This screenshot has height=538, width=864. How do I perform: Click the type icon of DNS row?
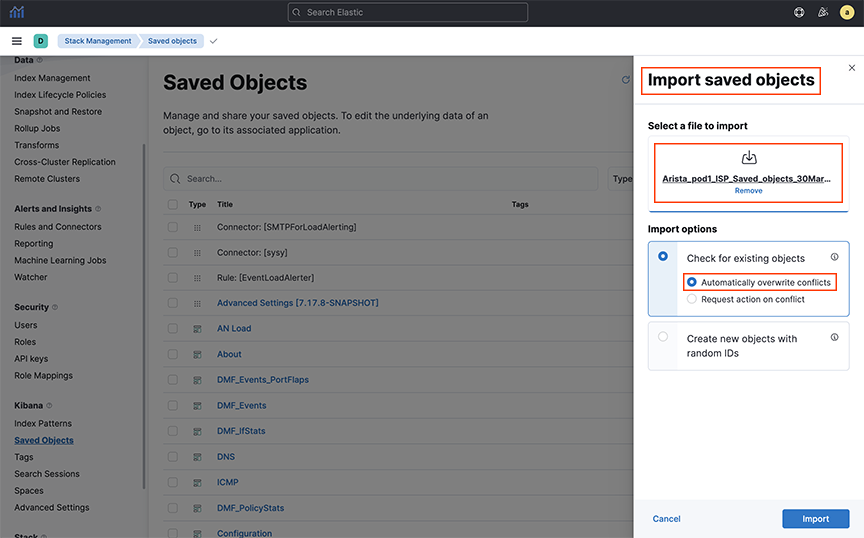tap(197, 457)
